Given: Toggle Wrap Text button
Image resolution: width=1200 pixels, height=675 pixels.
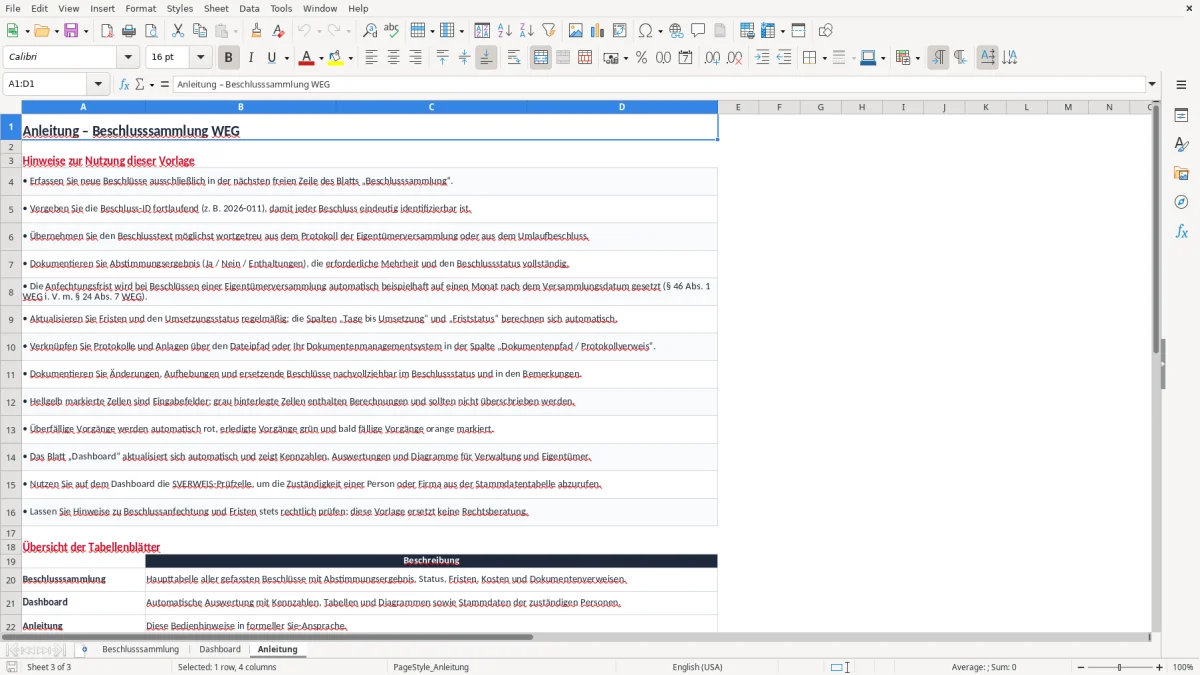Looking at the screenshot, I should point(513,58).
